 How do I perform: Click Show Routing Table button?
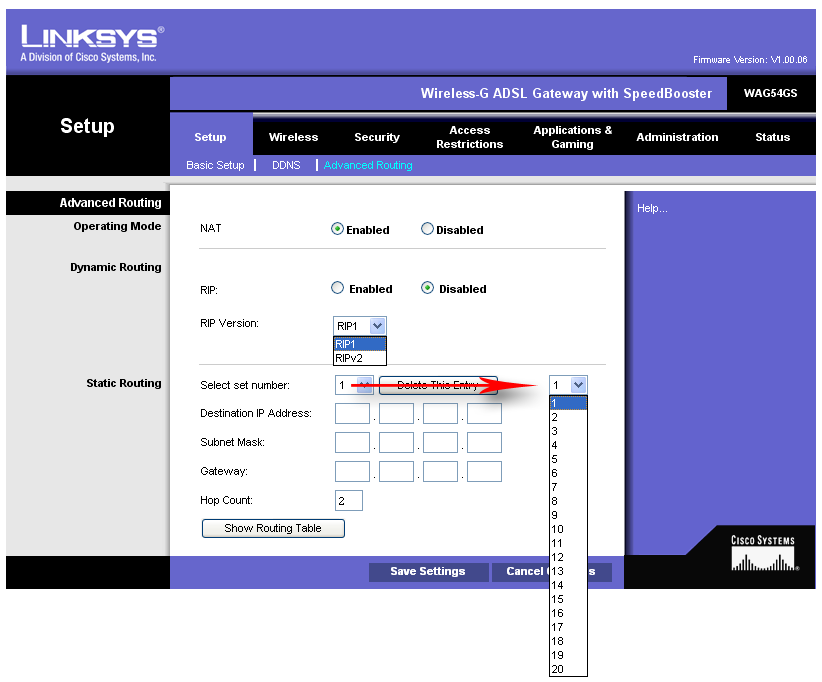(273, 528)
